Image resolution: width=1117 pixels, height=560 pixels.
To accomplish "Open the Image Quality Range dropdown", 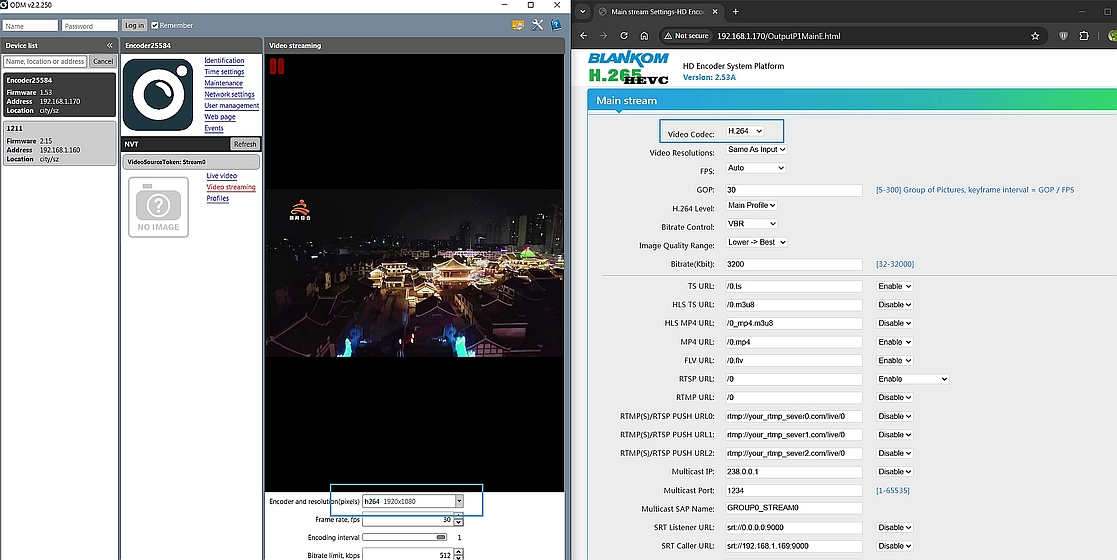I will [x=756, y=242].
